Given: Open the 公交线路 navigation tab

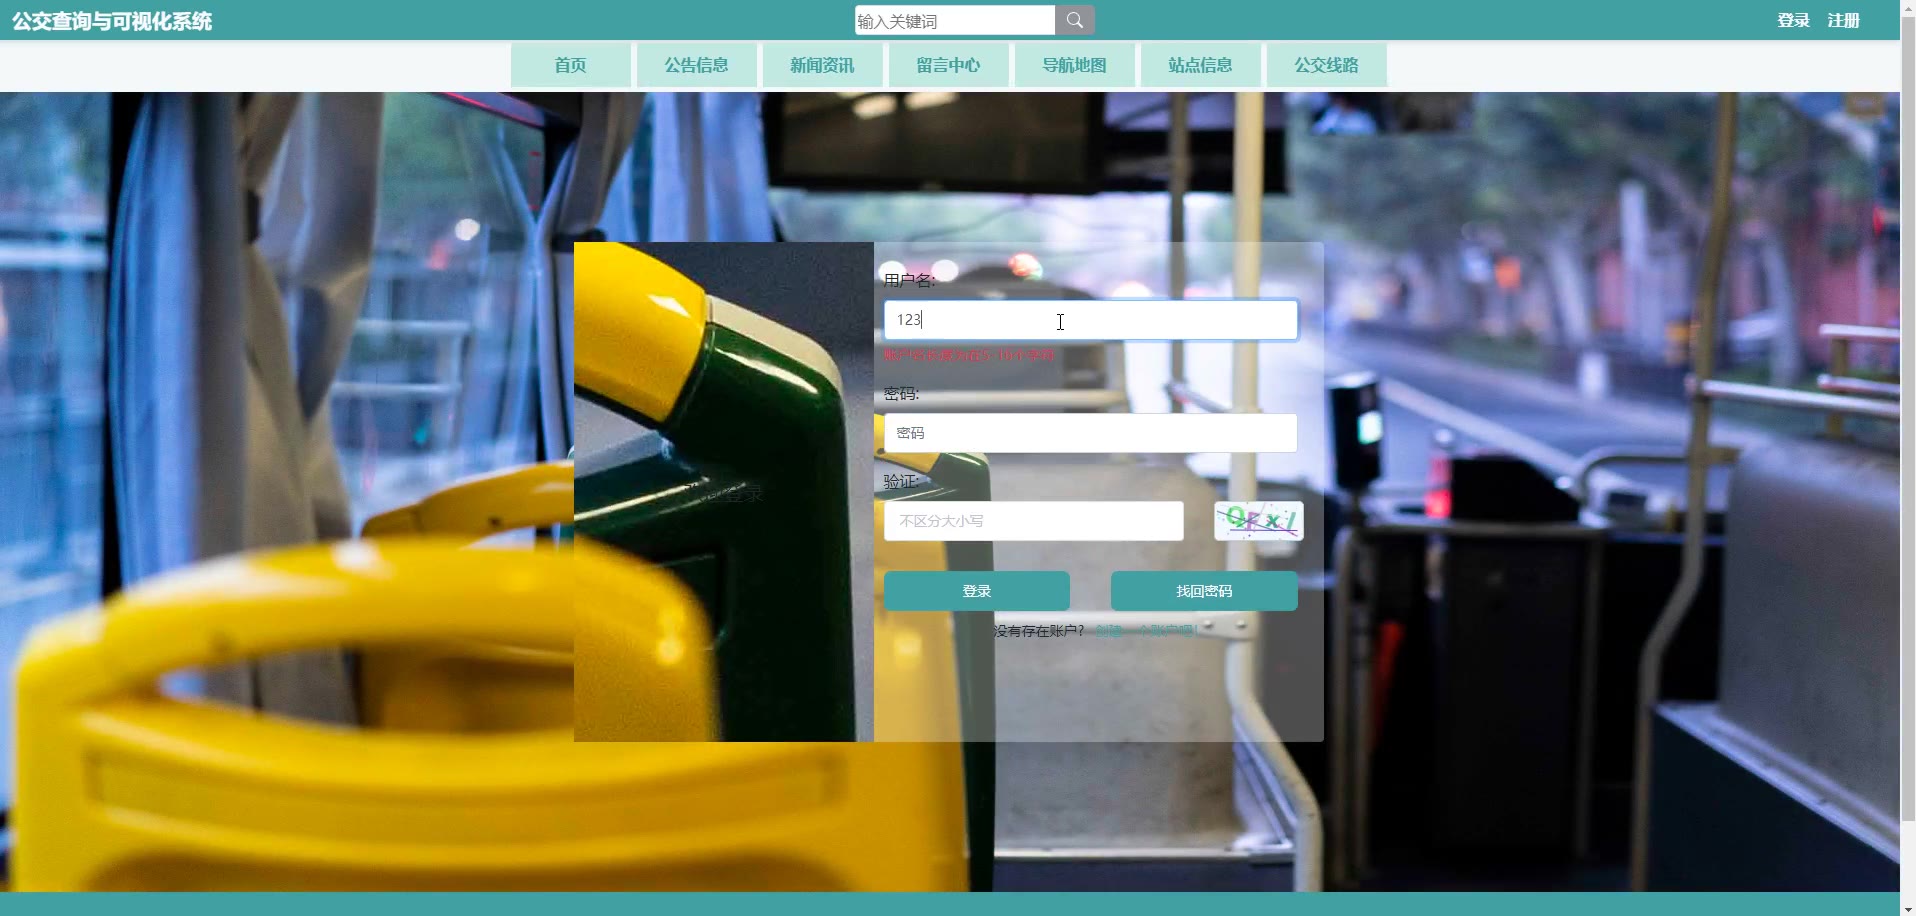Looking at the screenshot, I should click(1327, 65).
